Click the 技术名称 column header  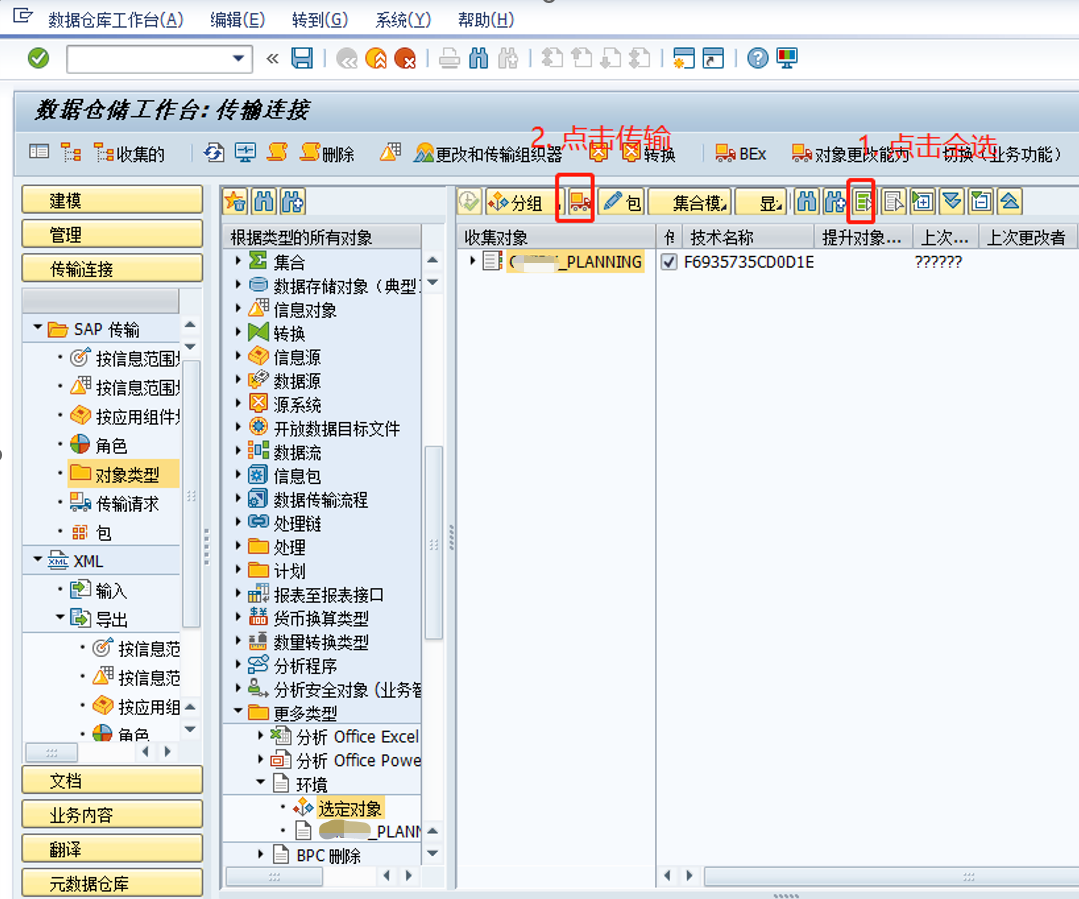pos(748,237)
